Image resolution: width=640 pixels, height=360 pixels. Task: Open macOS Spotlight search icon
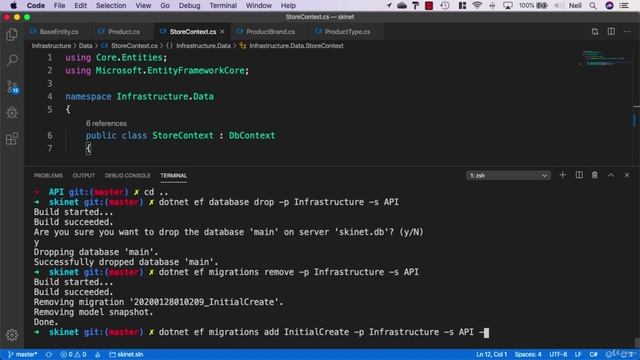click(x=593, y=5)
